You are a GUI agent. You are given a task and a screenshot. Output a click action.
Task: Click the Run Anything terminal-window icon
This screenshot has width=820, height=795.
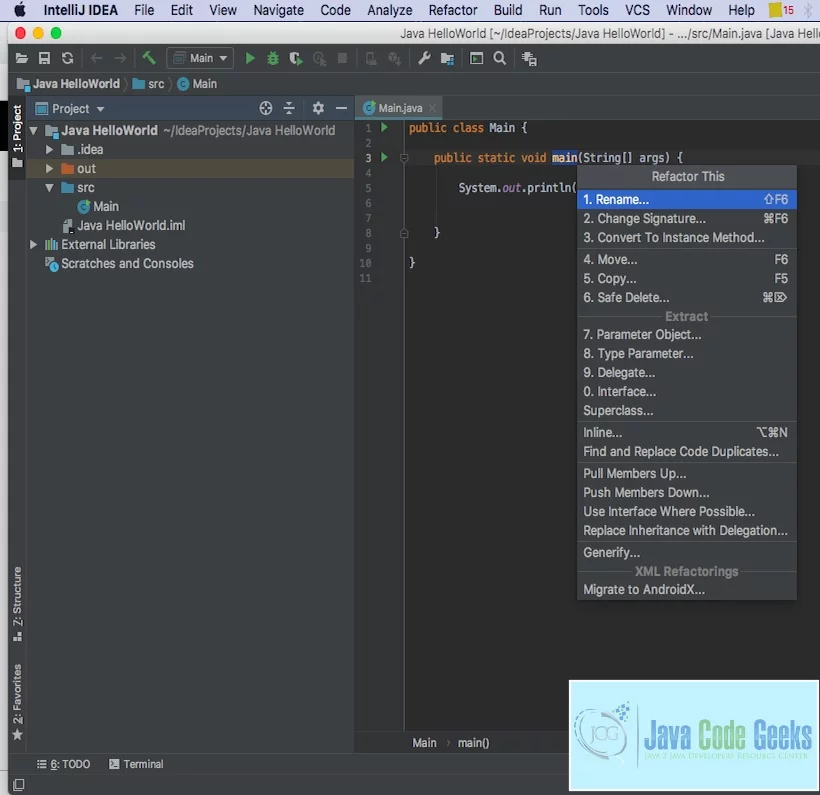tap(476, 58)
